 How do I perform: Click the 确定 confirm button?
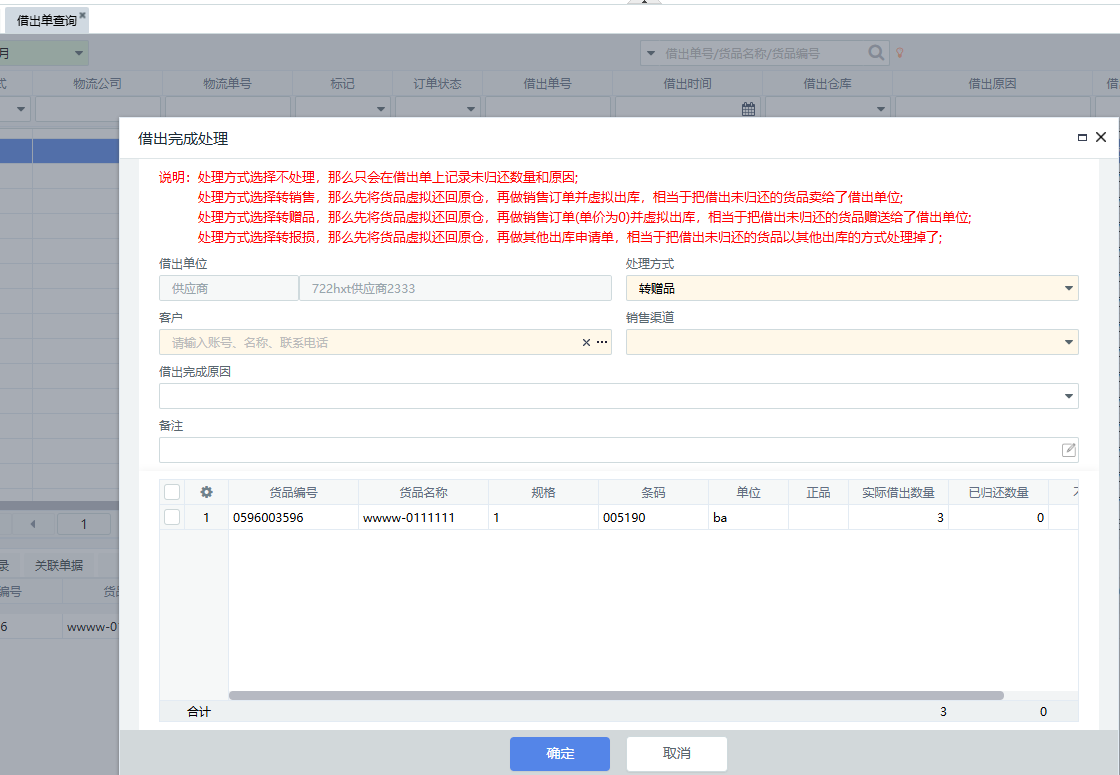[x=560, y=754]
